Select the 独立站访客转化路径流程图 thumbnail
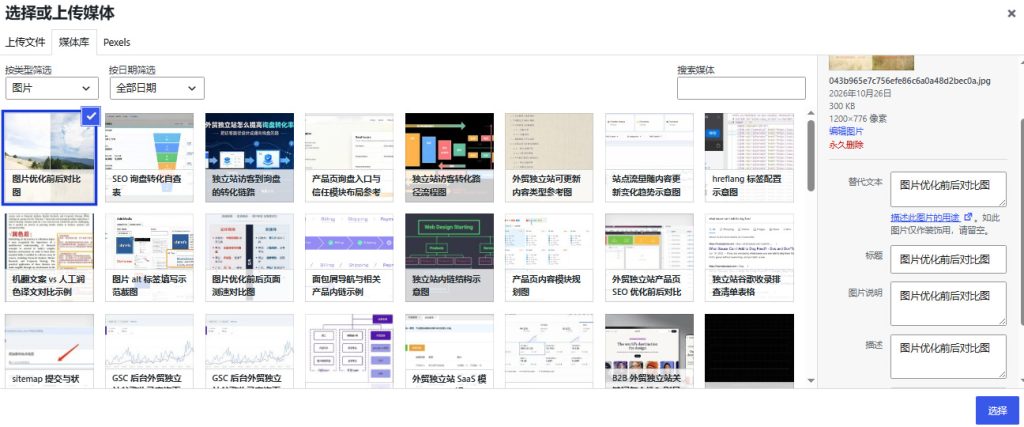1024x427 pixels. point(449,157)
